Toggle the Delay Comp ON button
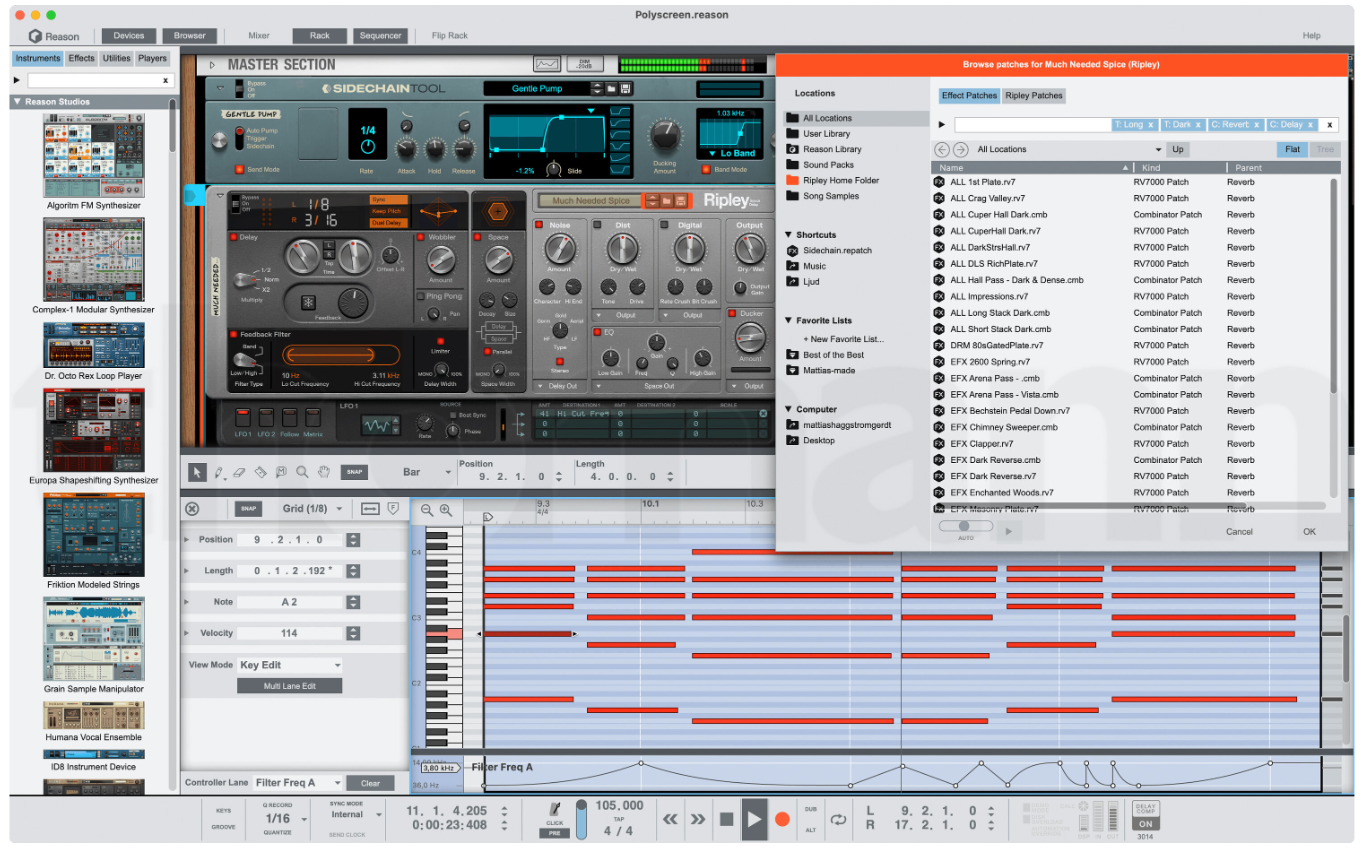 click(x=1145, y=824)
